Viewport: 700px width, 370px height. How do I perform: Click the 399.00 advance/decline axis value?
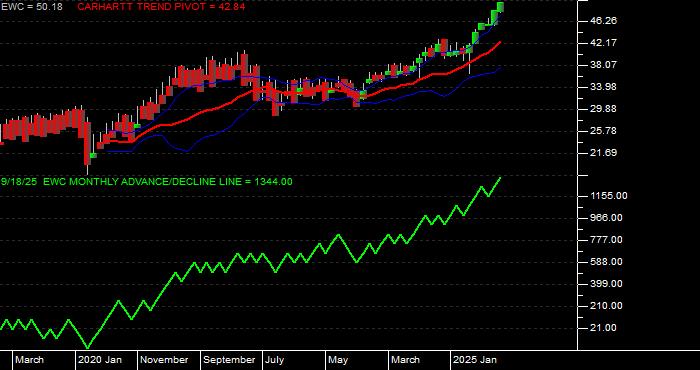click(x=605, y=284)
